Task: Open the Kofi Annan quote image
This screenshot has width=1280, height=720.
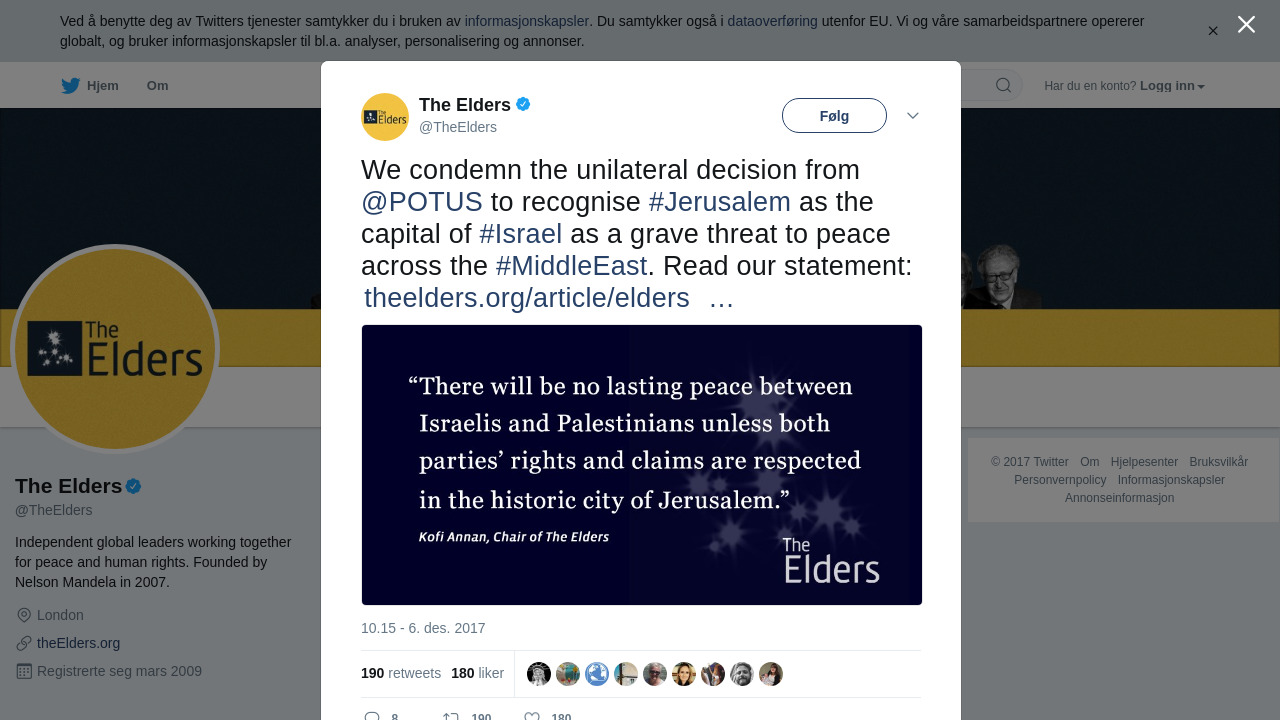Action: 642,465
